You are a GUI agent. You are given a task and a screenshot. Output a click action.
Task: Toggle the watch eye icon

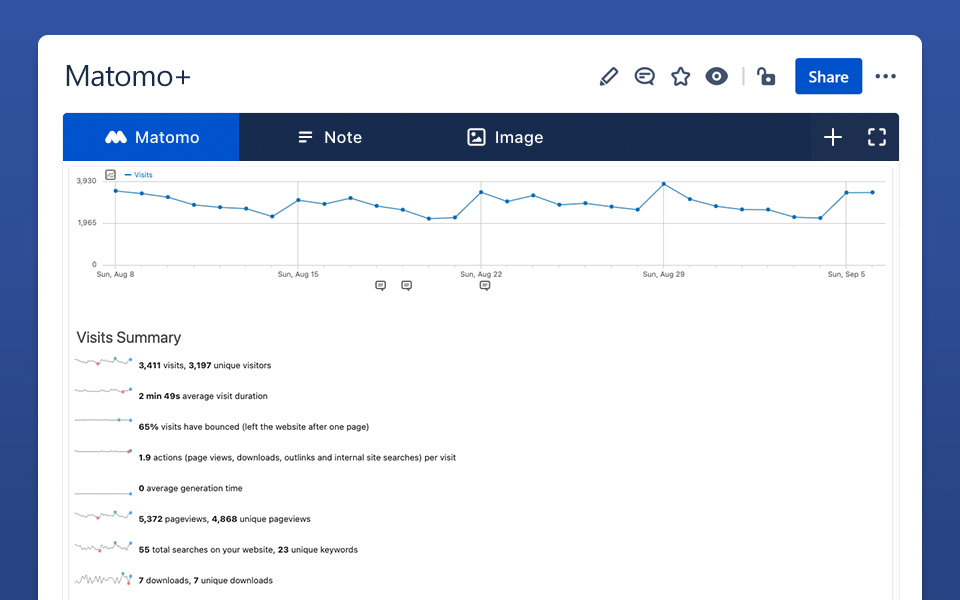tap(716, 77)
